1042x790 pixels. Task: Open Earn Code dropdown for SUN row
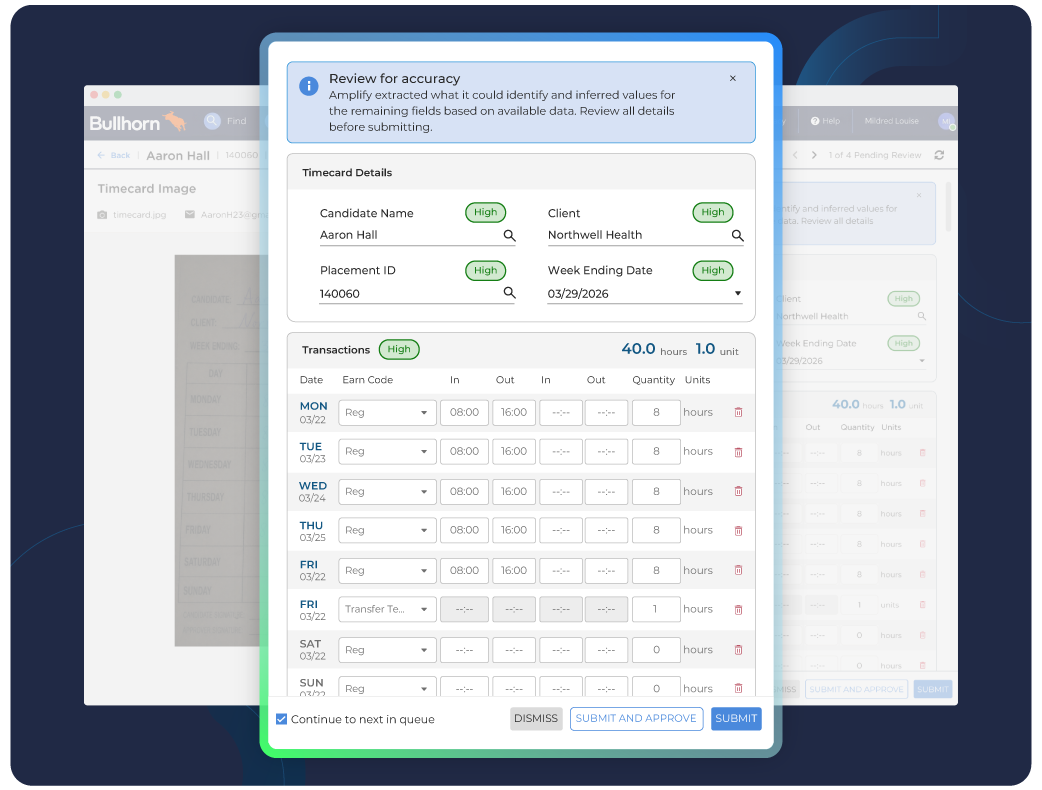[x=387, y=687]
